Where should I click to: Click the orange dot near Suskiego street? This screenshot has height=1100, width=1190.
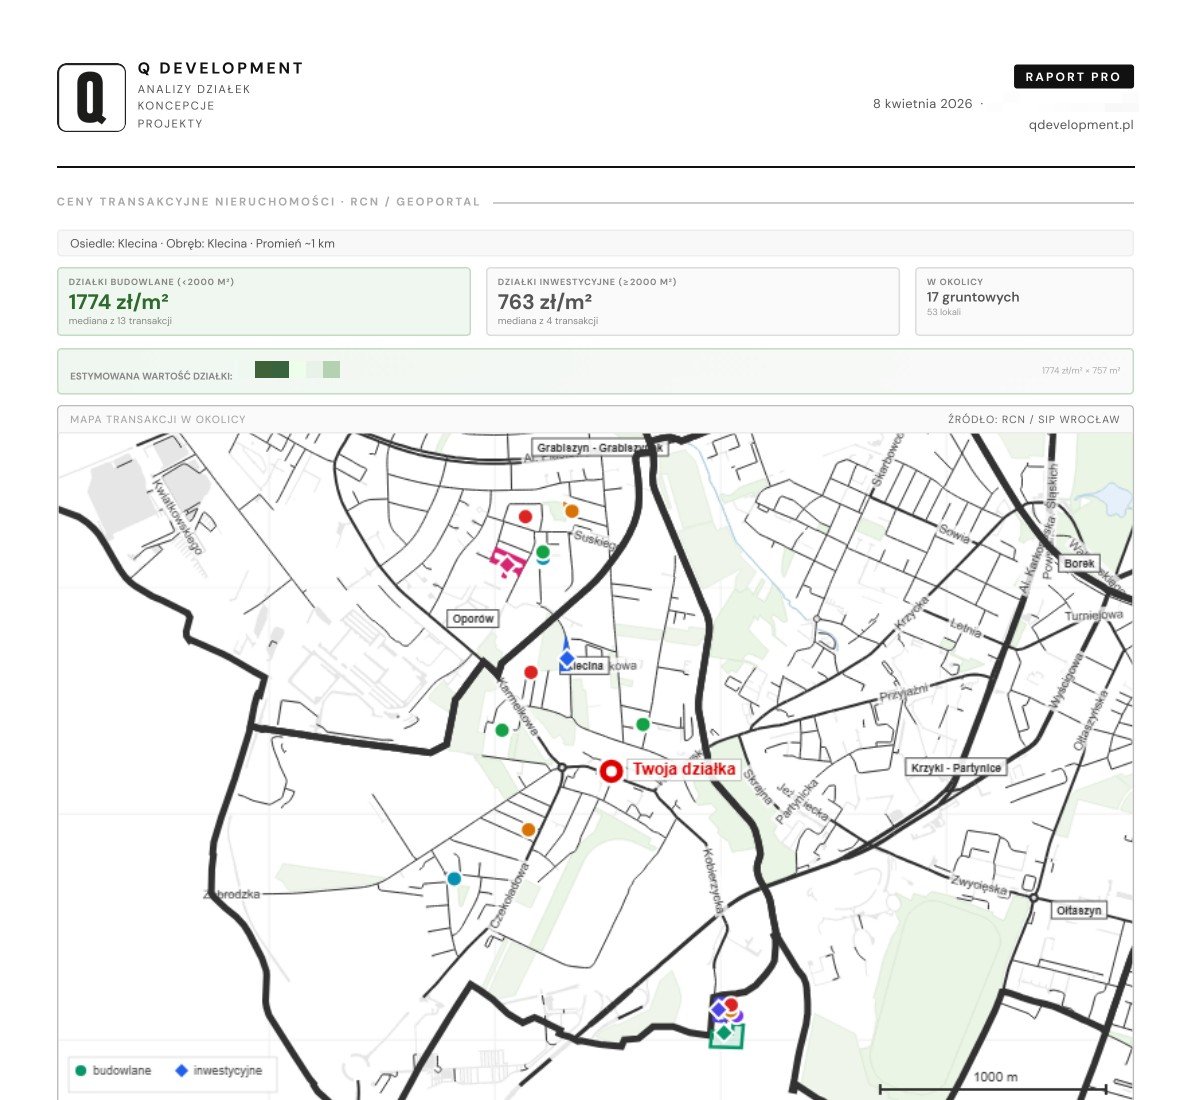click(571, 511)
